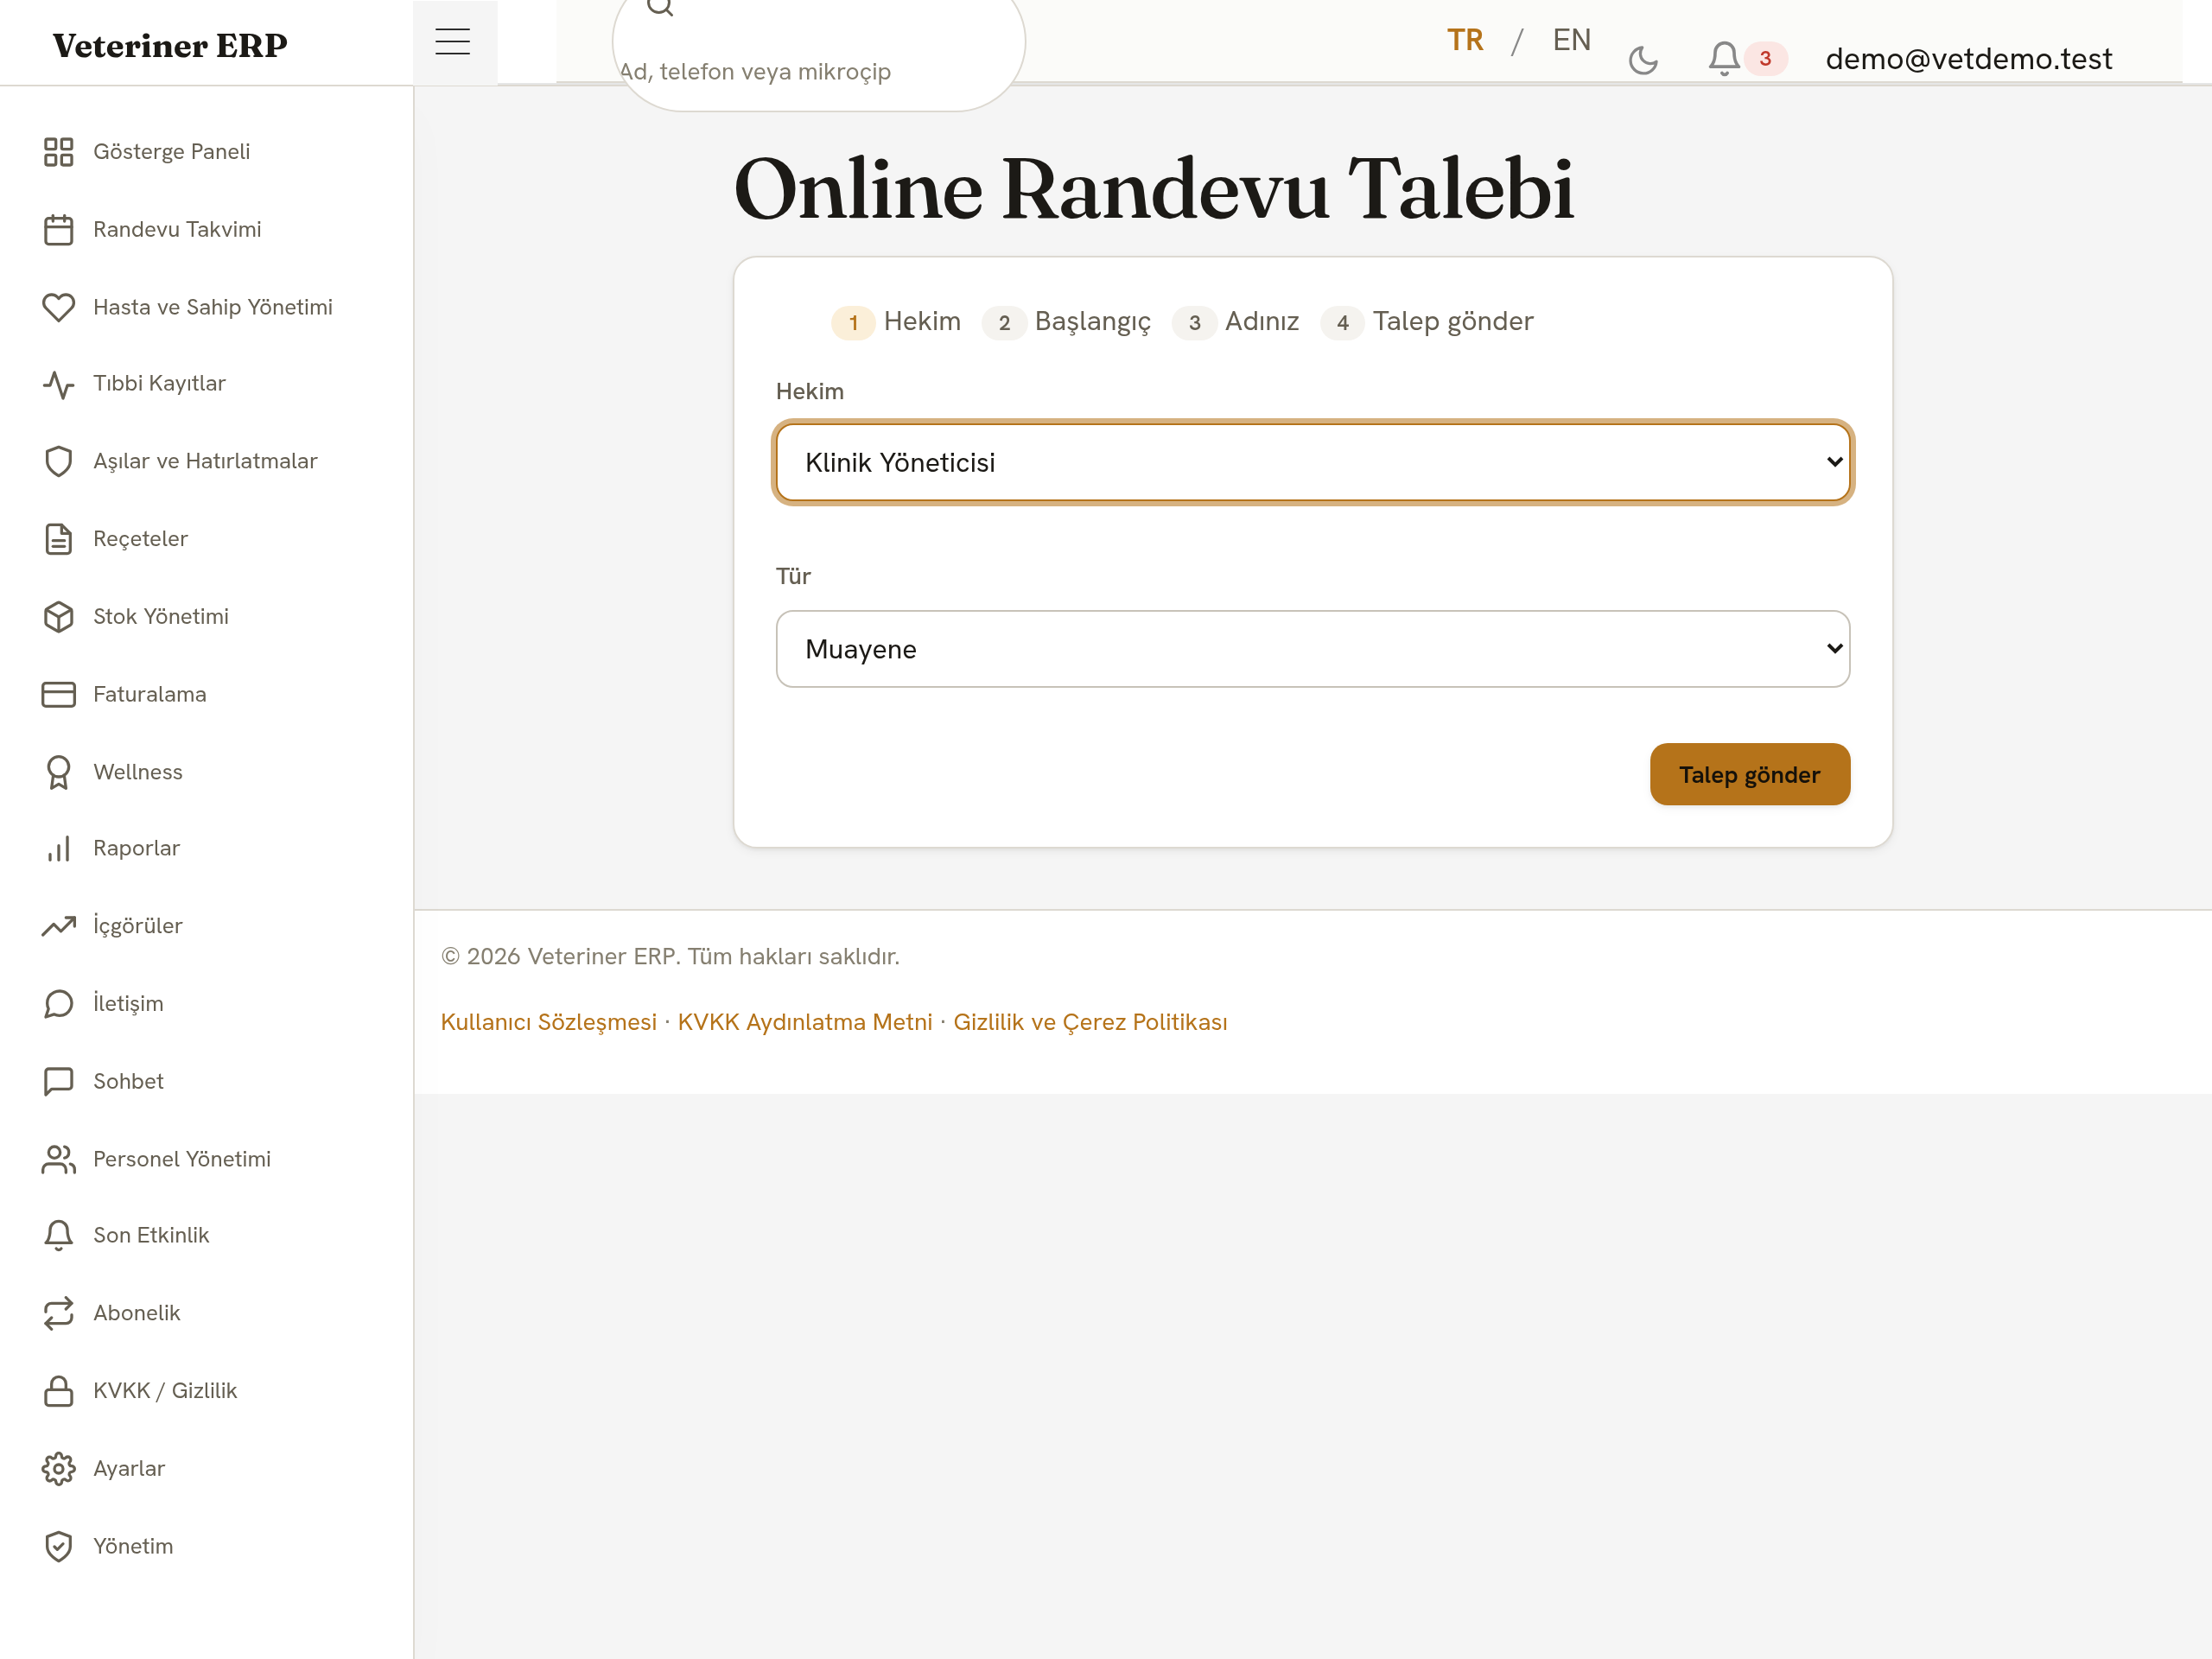The width and height of the screenshot is (2212, 1659).
Task: Switch language to EN
Action: coord(1571,40)
